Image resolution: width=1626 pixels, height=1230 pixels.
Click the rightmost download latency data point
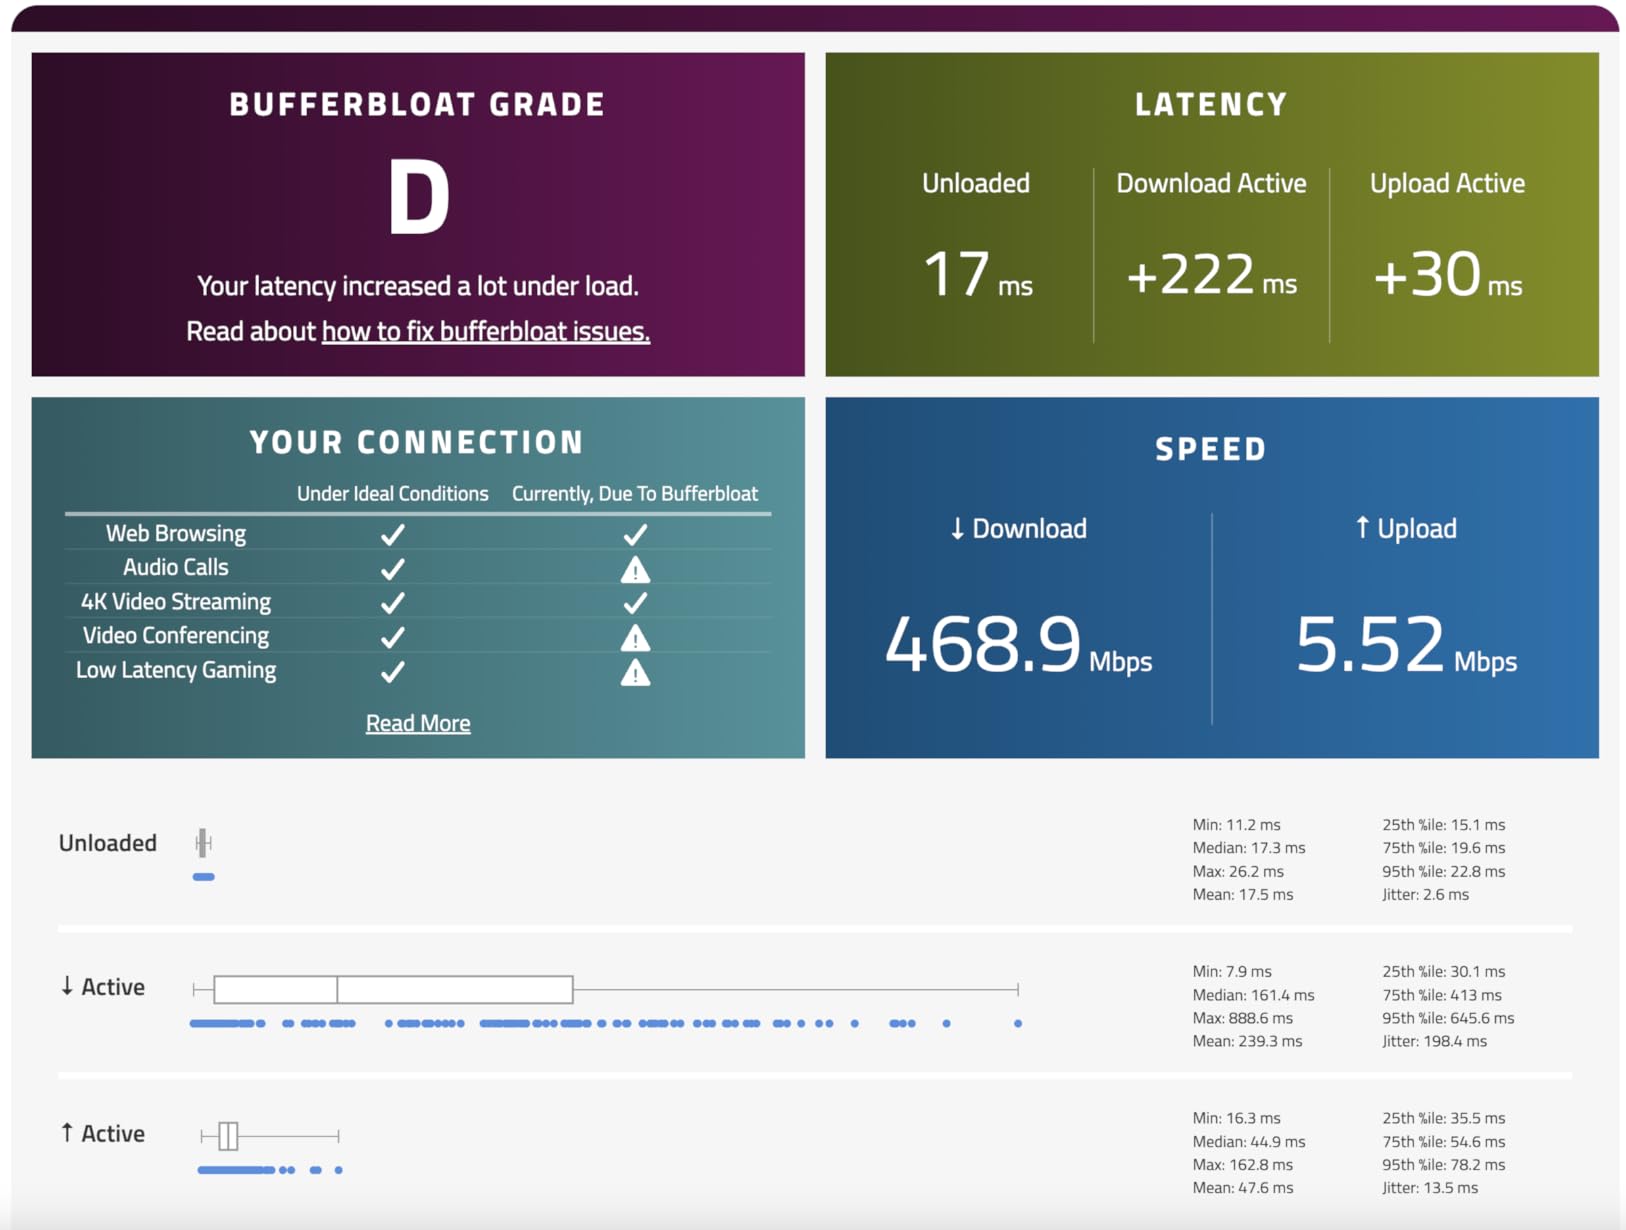[1018, 1023]
